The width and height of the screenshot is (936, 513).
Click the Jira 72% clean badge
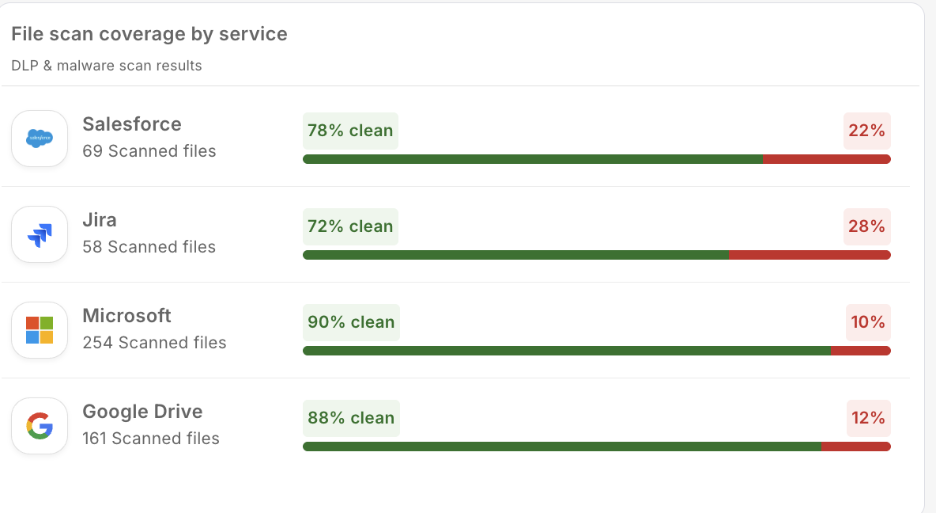click(x=350, y=226)
